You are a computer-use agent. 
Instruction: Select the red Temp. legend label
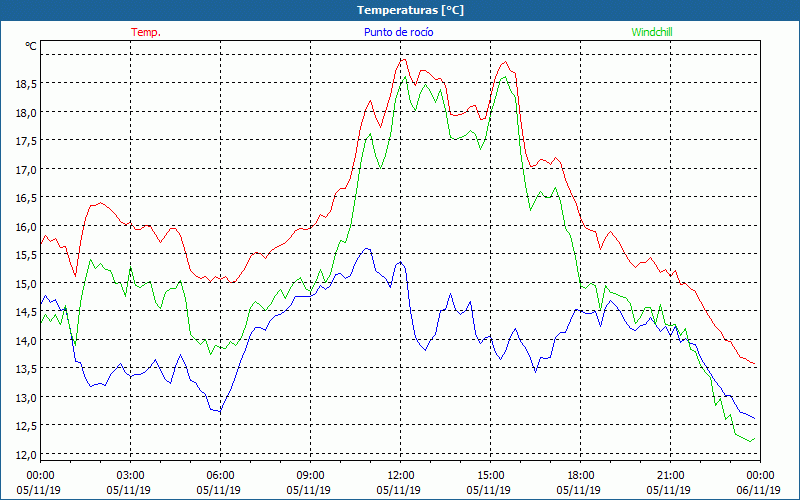(146, 32)
